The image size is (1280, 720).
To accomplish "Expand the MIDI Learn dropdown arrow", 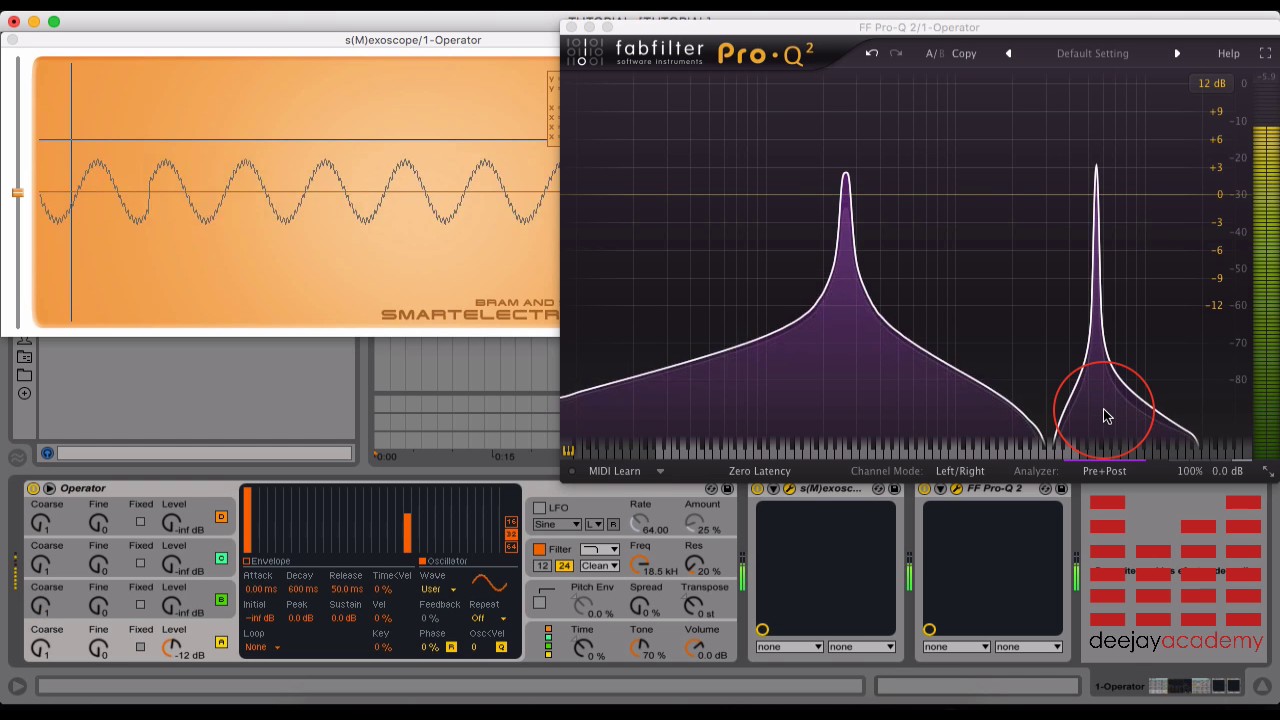I will pos(660,471).
